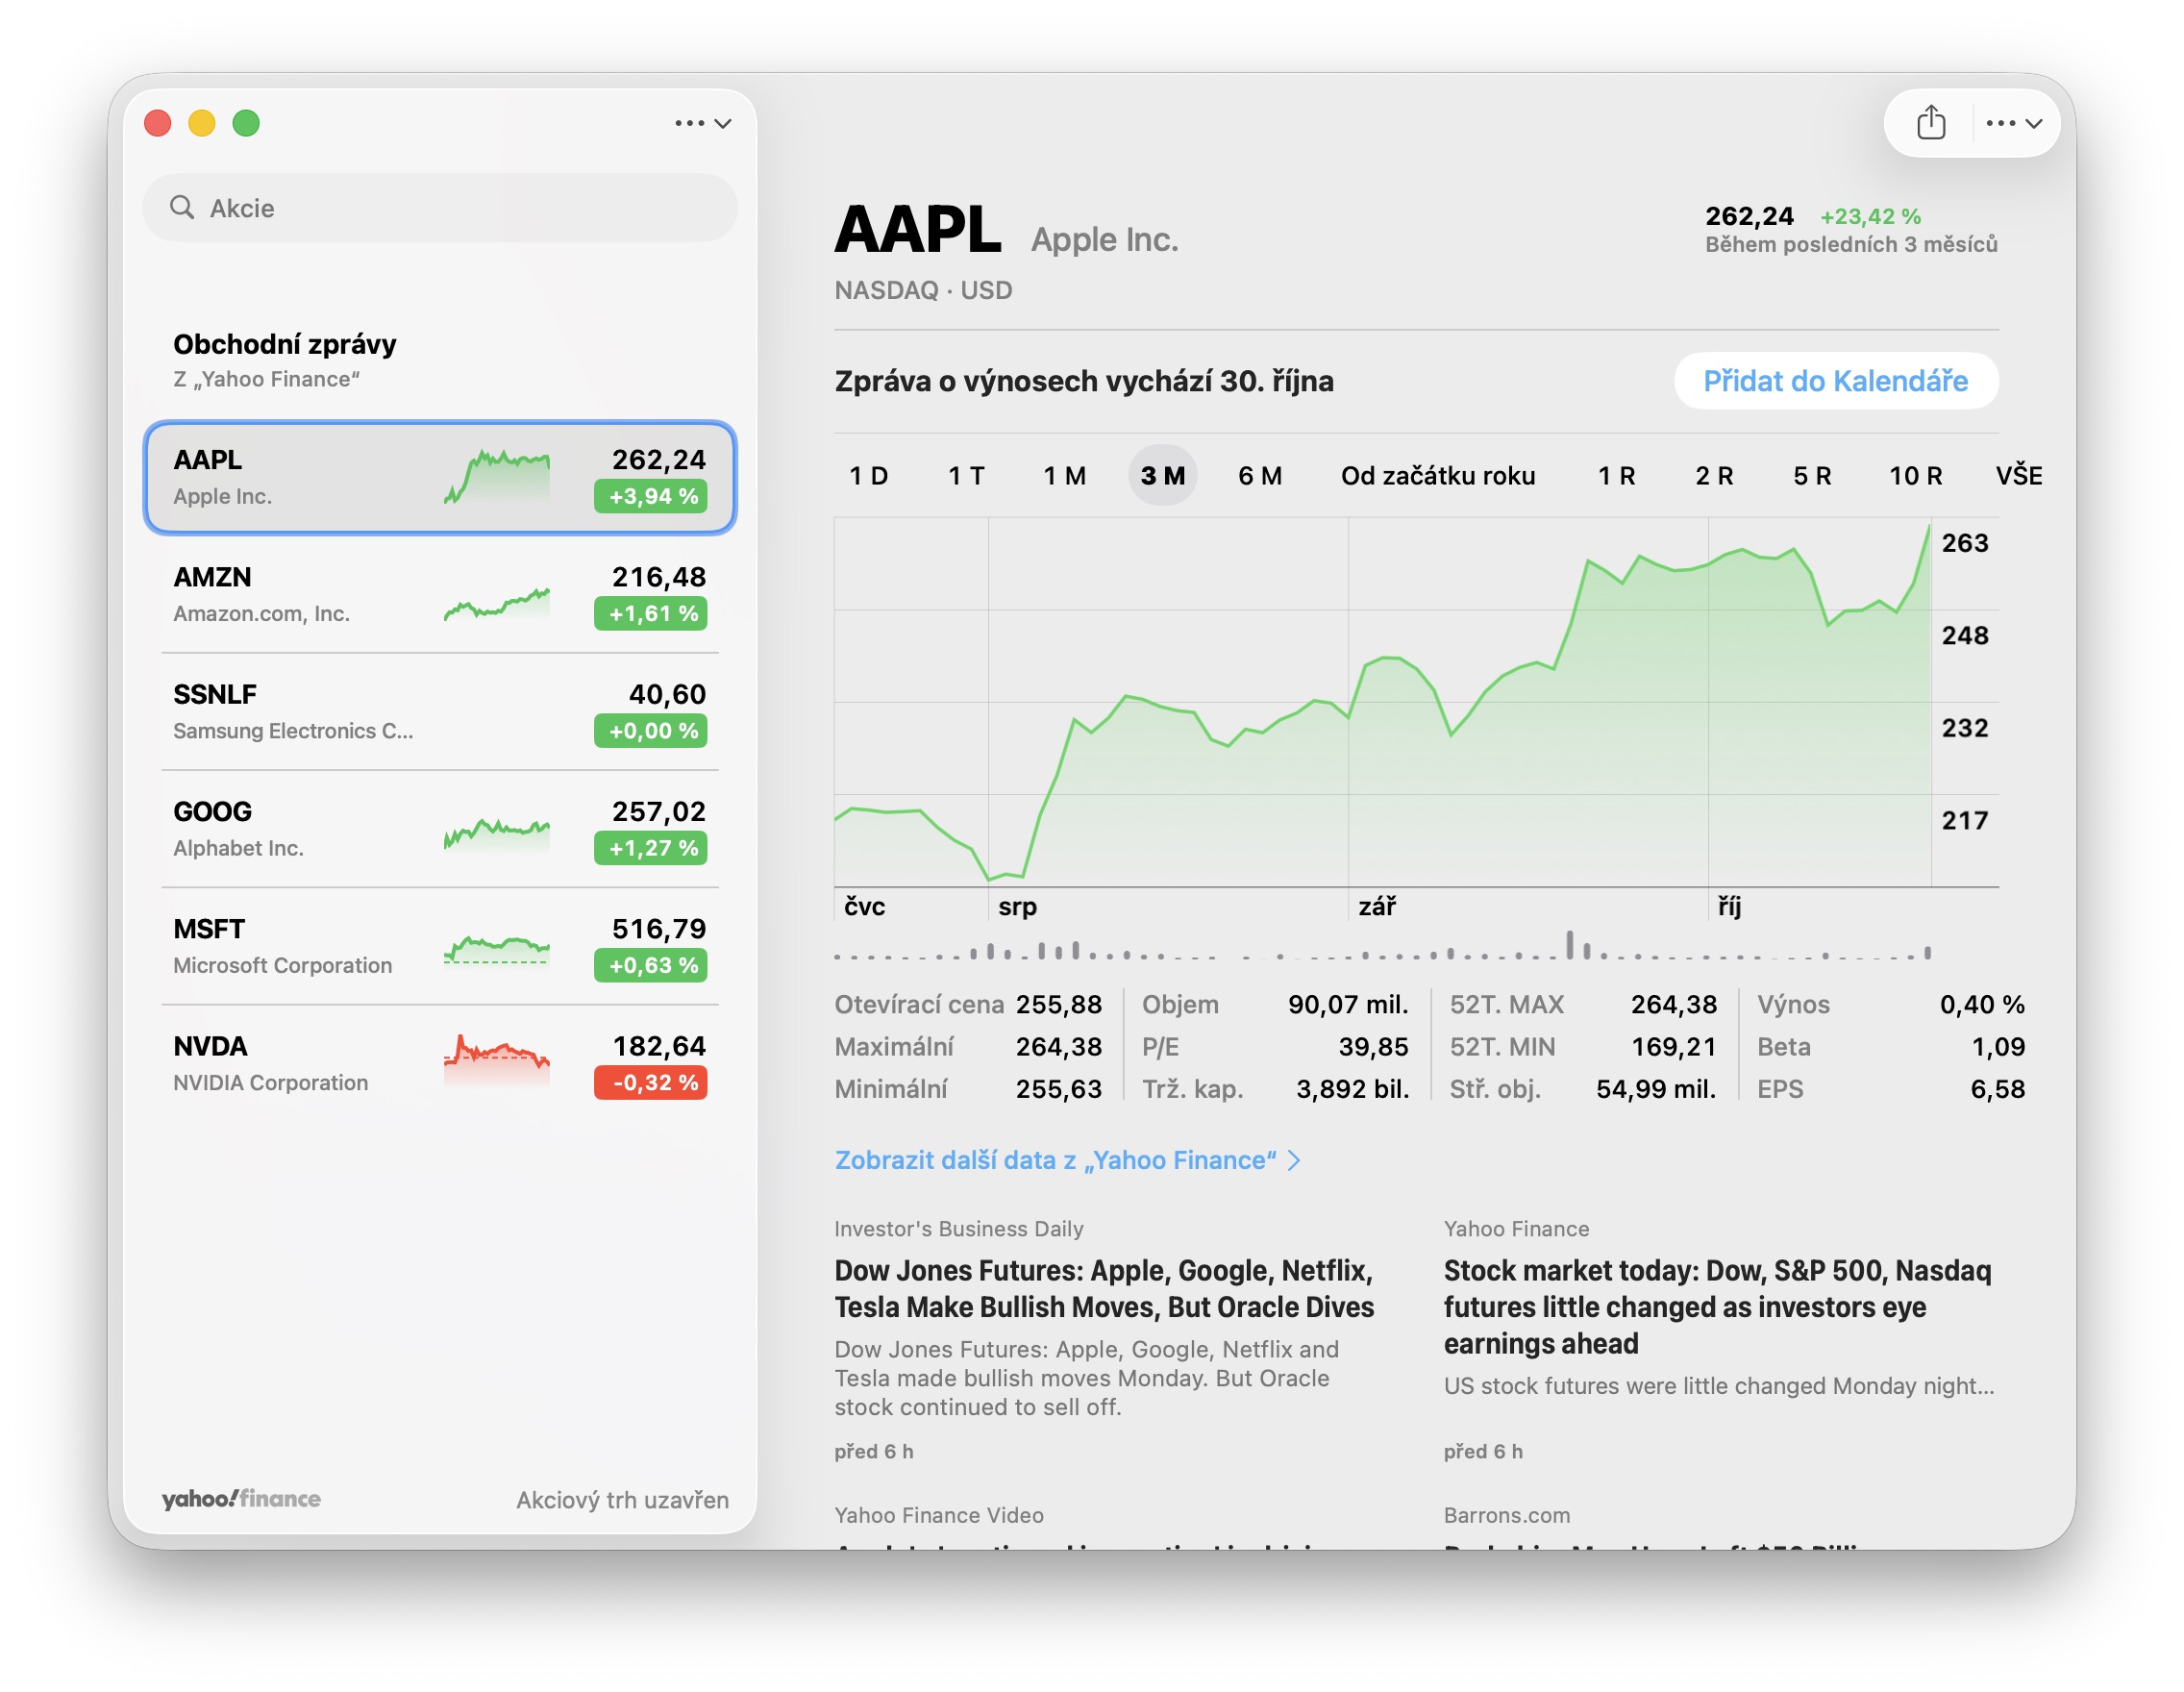Toggle the MSFT +0,63 % change badge
2184x1692 pixels.
[x=651, y=965]
